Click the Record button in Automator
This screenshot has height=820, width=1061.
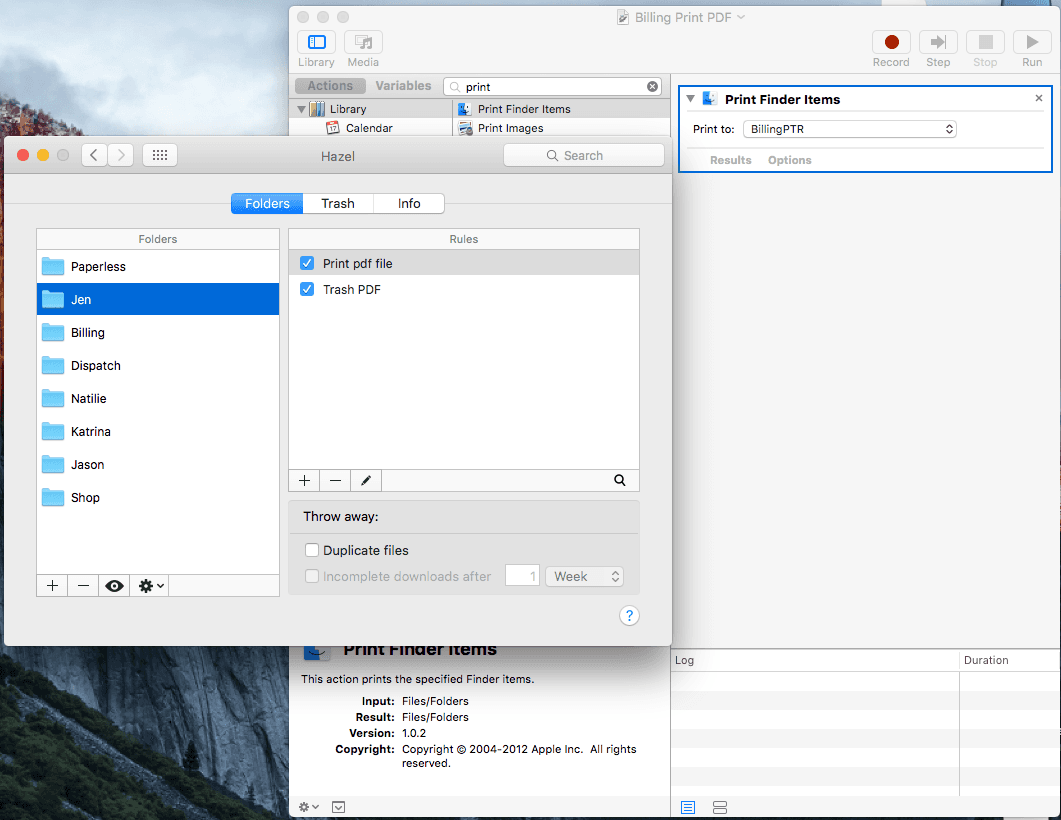(890, 43)
